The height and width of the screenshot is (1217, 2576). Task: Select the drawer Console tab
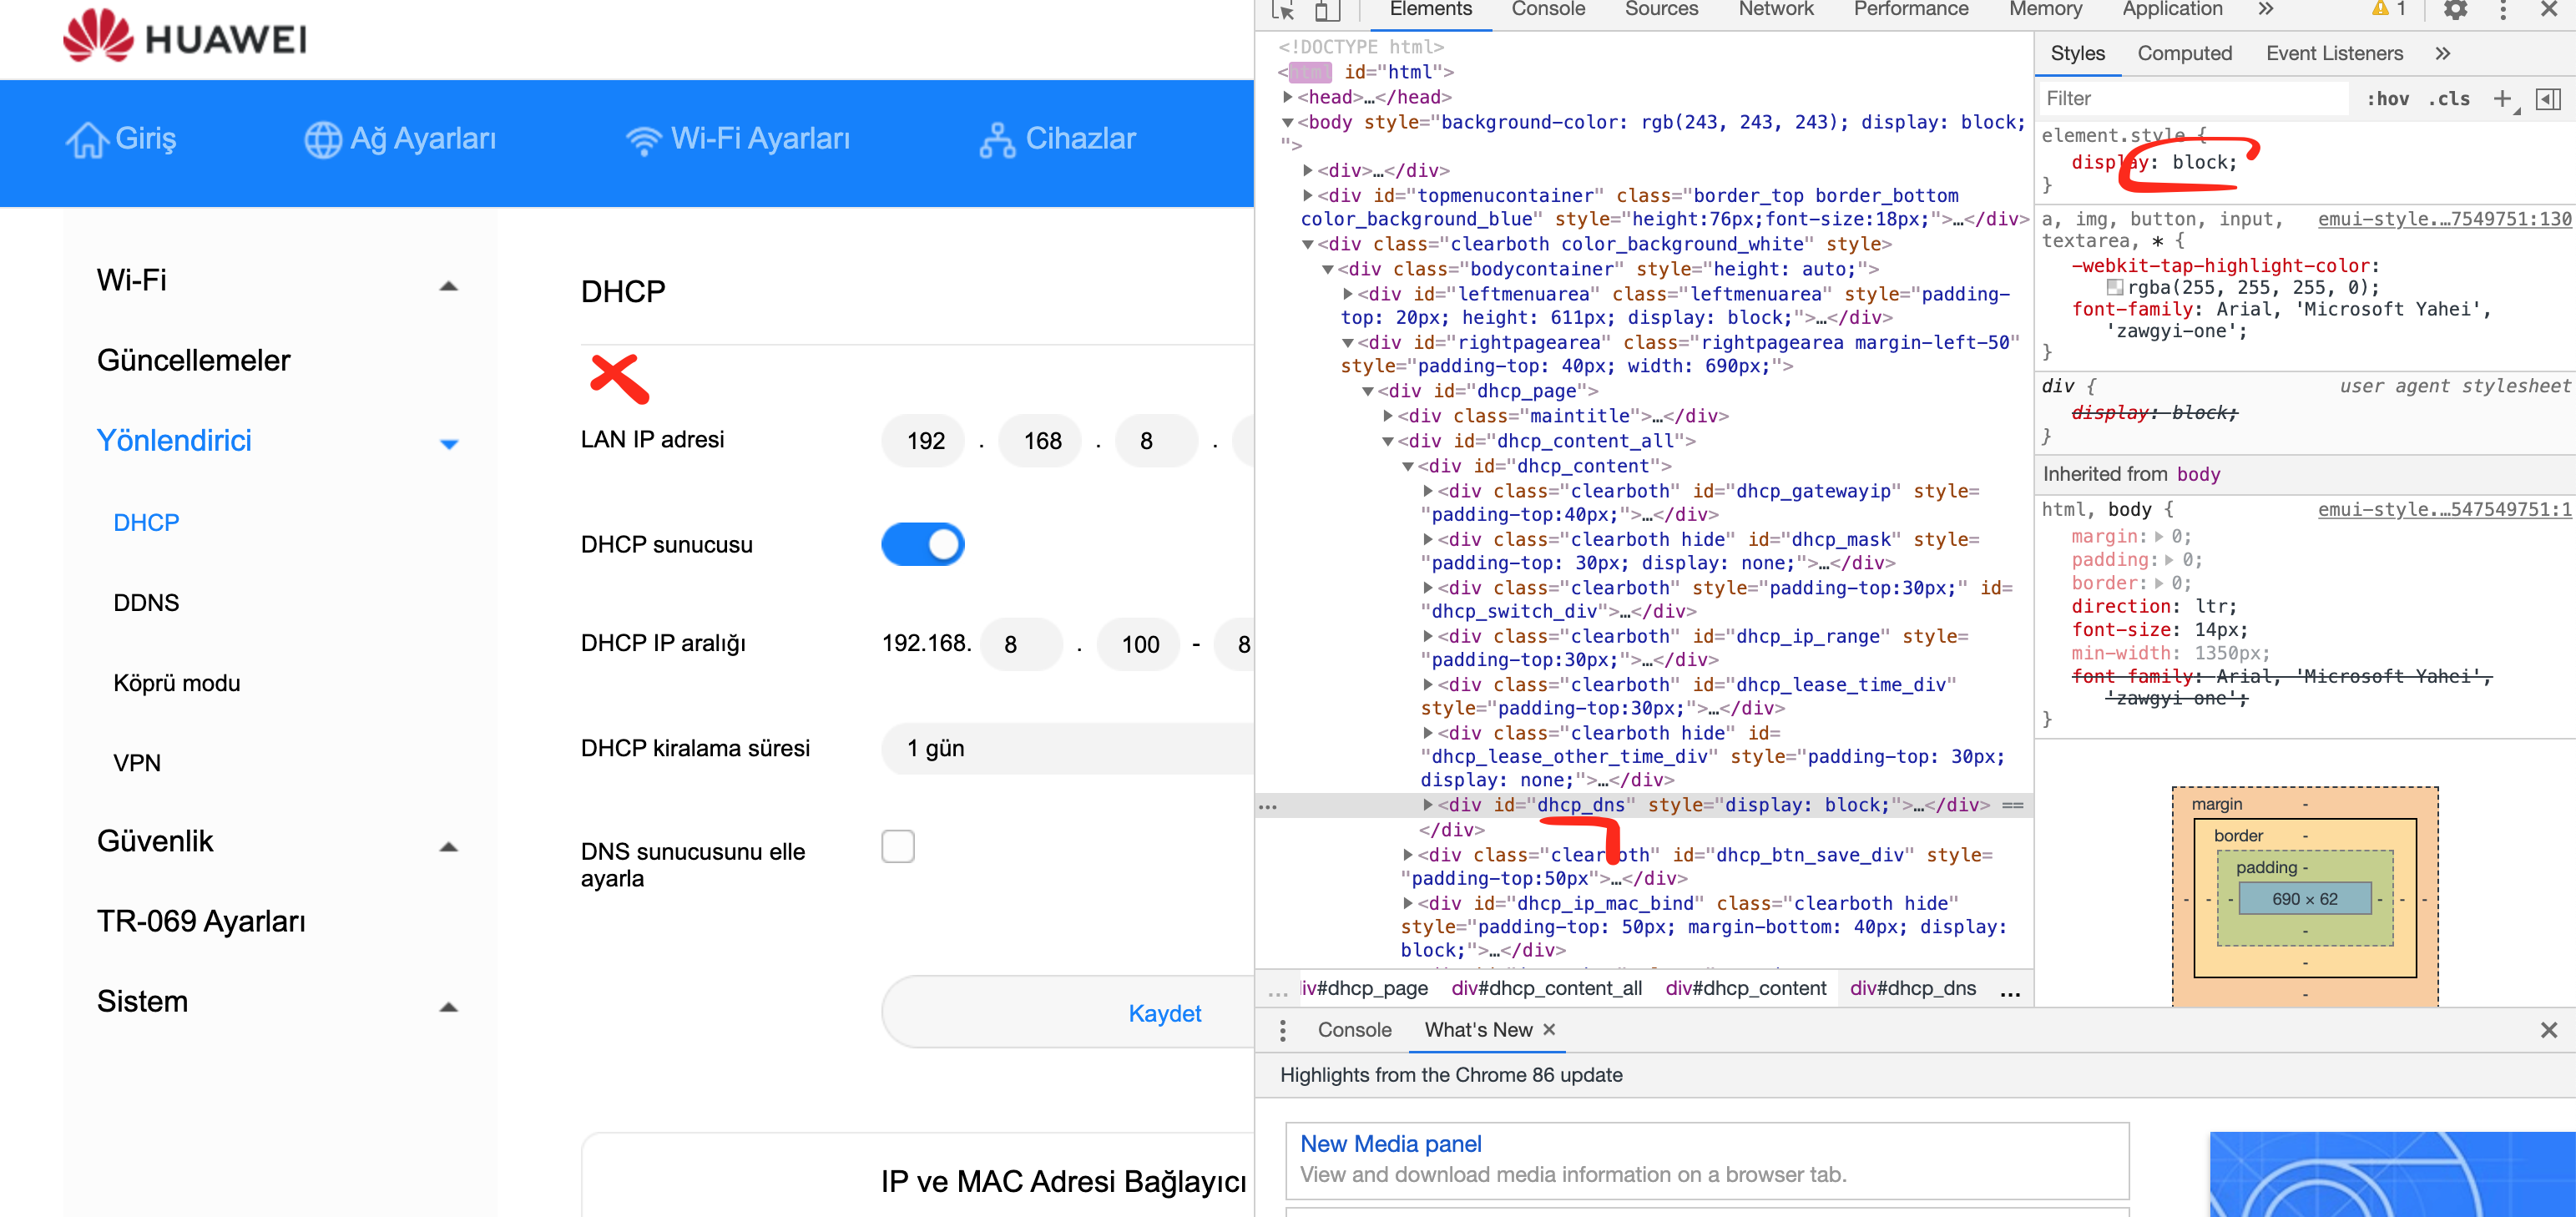(x=1354, y=1030)
